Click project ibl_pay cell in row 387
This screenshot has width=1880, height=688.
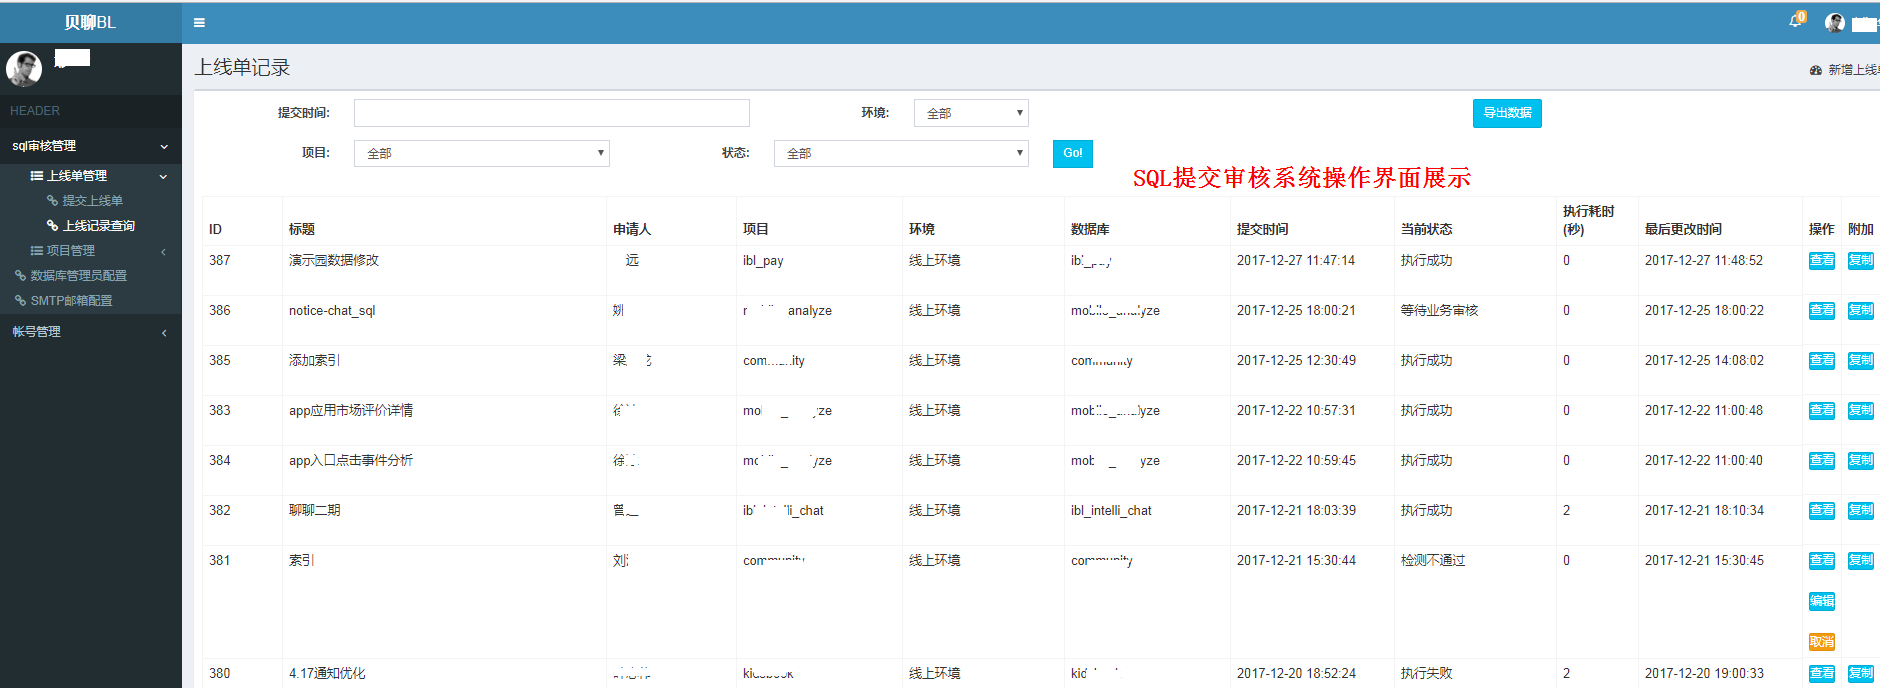coord(763,261)
